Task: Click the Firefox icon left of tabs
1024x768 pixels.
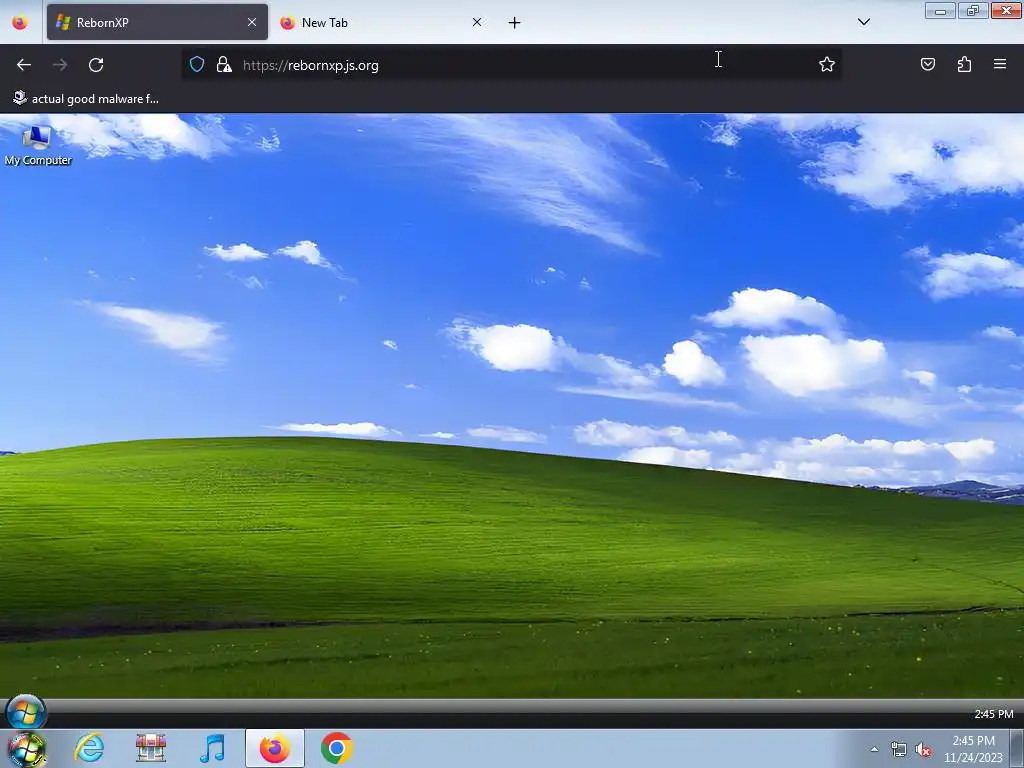Action: pos(20,22)
